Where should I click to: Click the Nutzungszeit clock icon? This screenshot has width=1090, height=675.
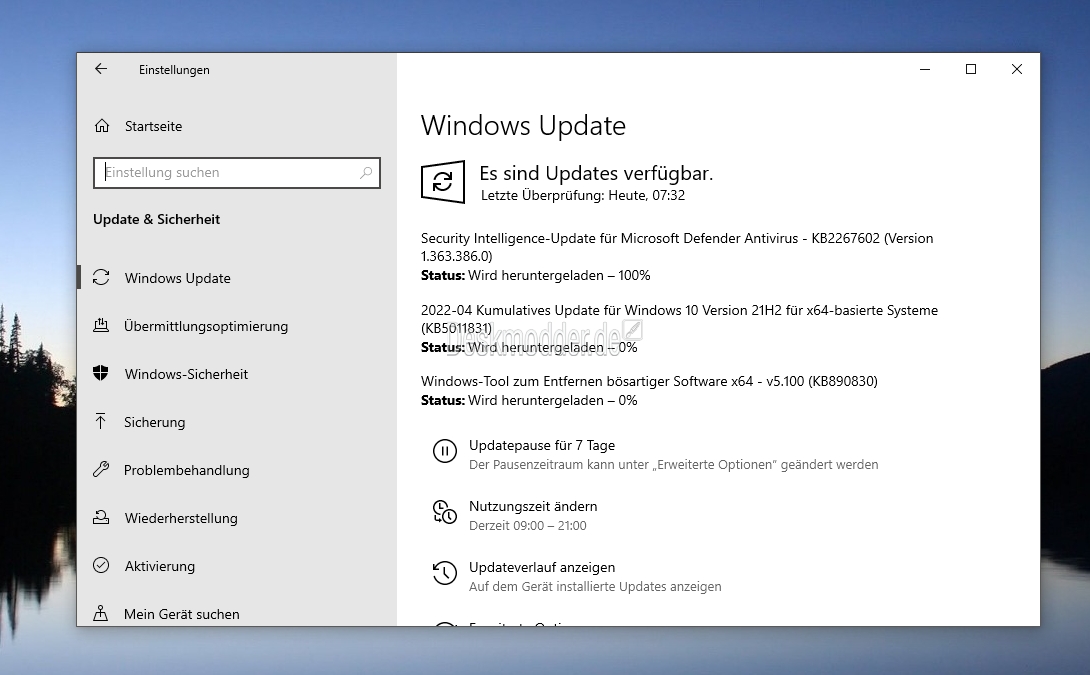click(444, 512)
